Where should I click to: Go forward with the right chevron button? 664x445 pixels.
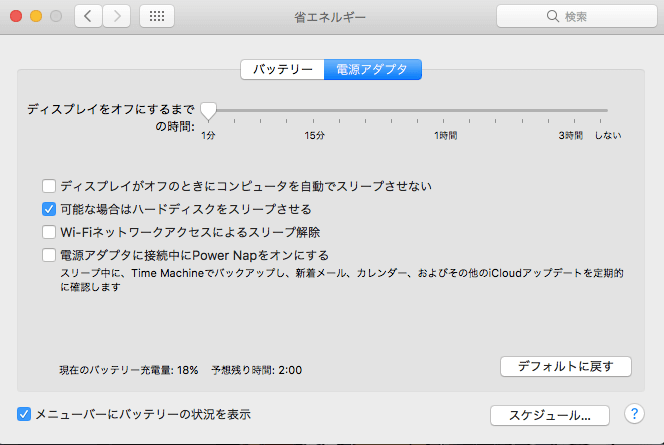click(116, 16)
